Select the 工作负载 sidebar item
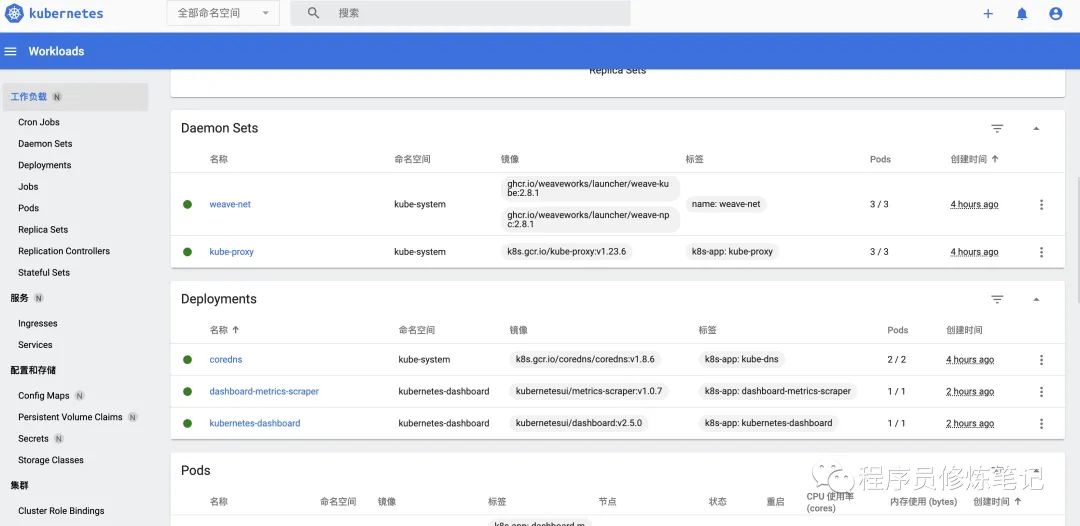This screenshot has width=1080, height=526. 74,97
